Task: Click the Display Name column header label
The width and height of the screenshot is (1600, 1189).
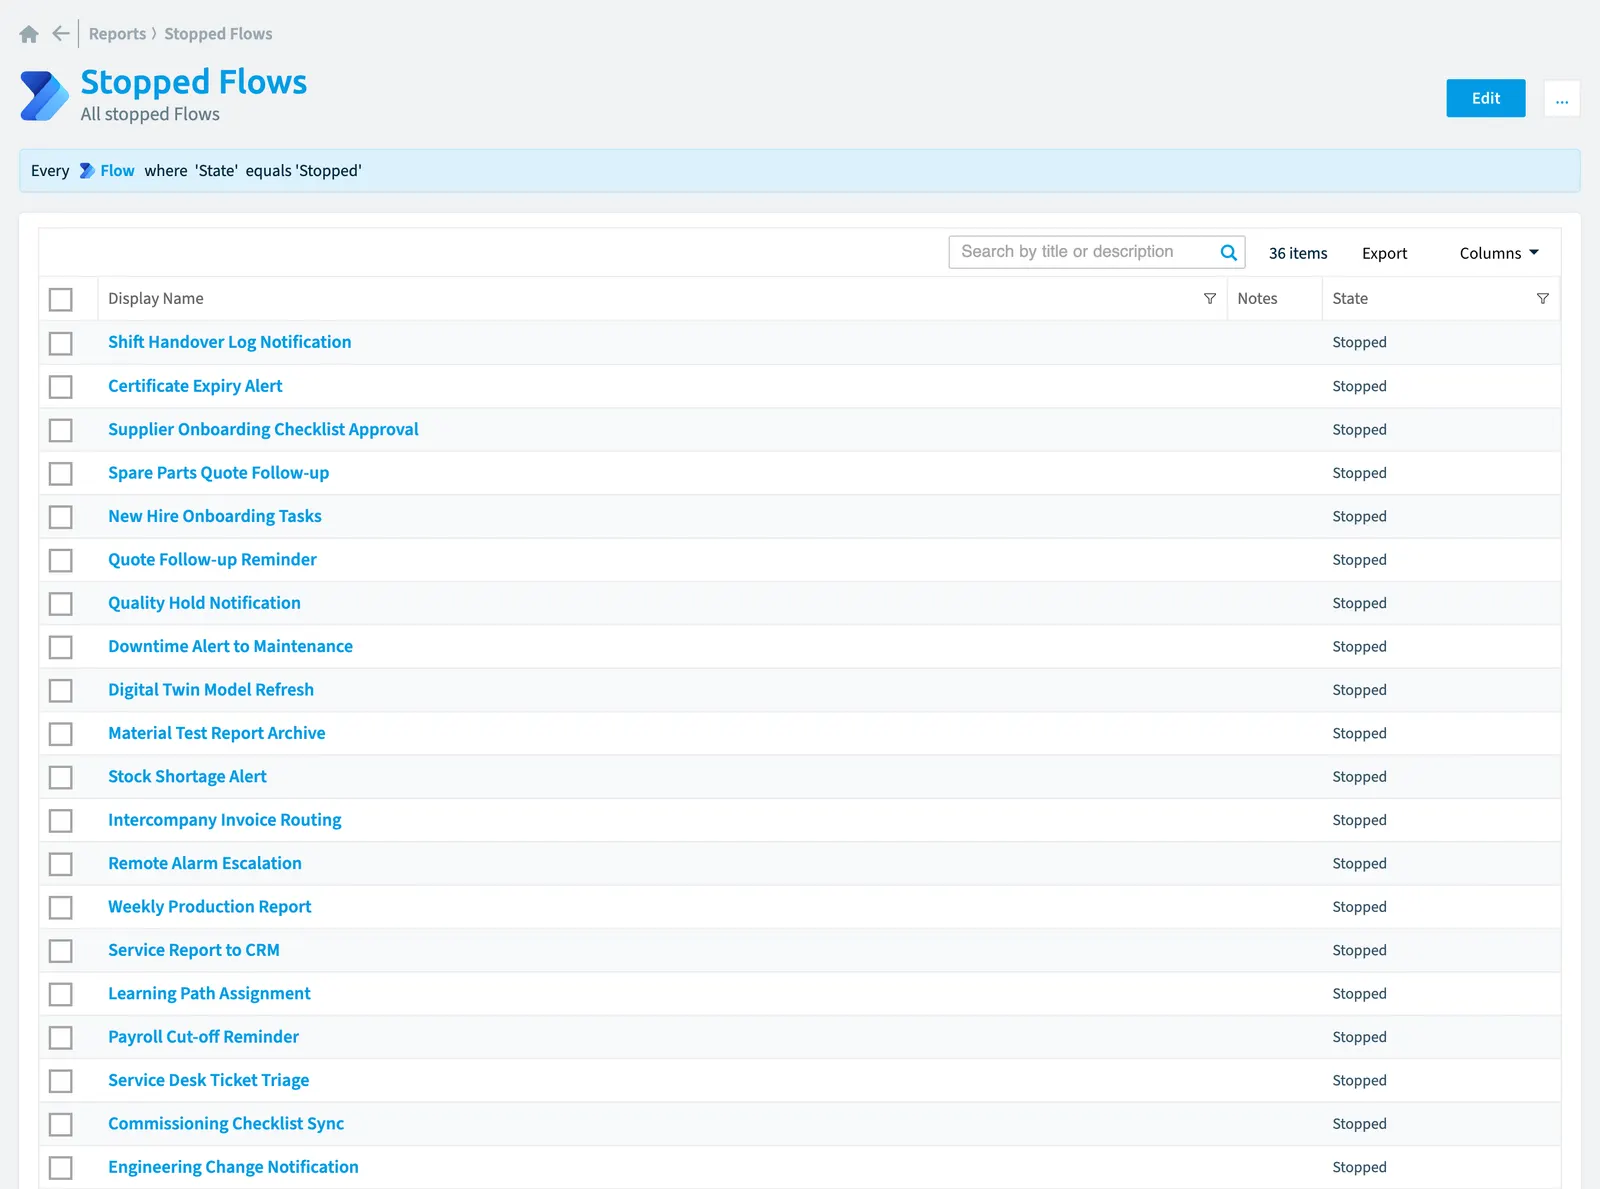Action: (x=156, y=298)
